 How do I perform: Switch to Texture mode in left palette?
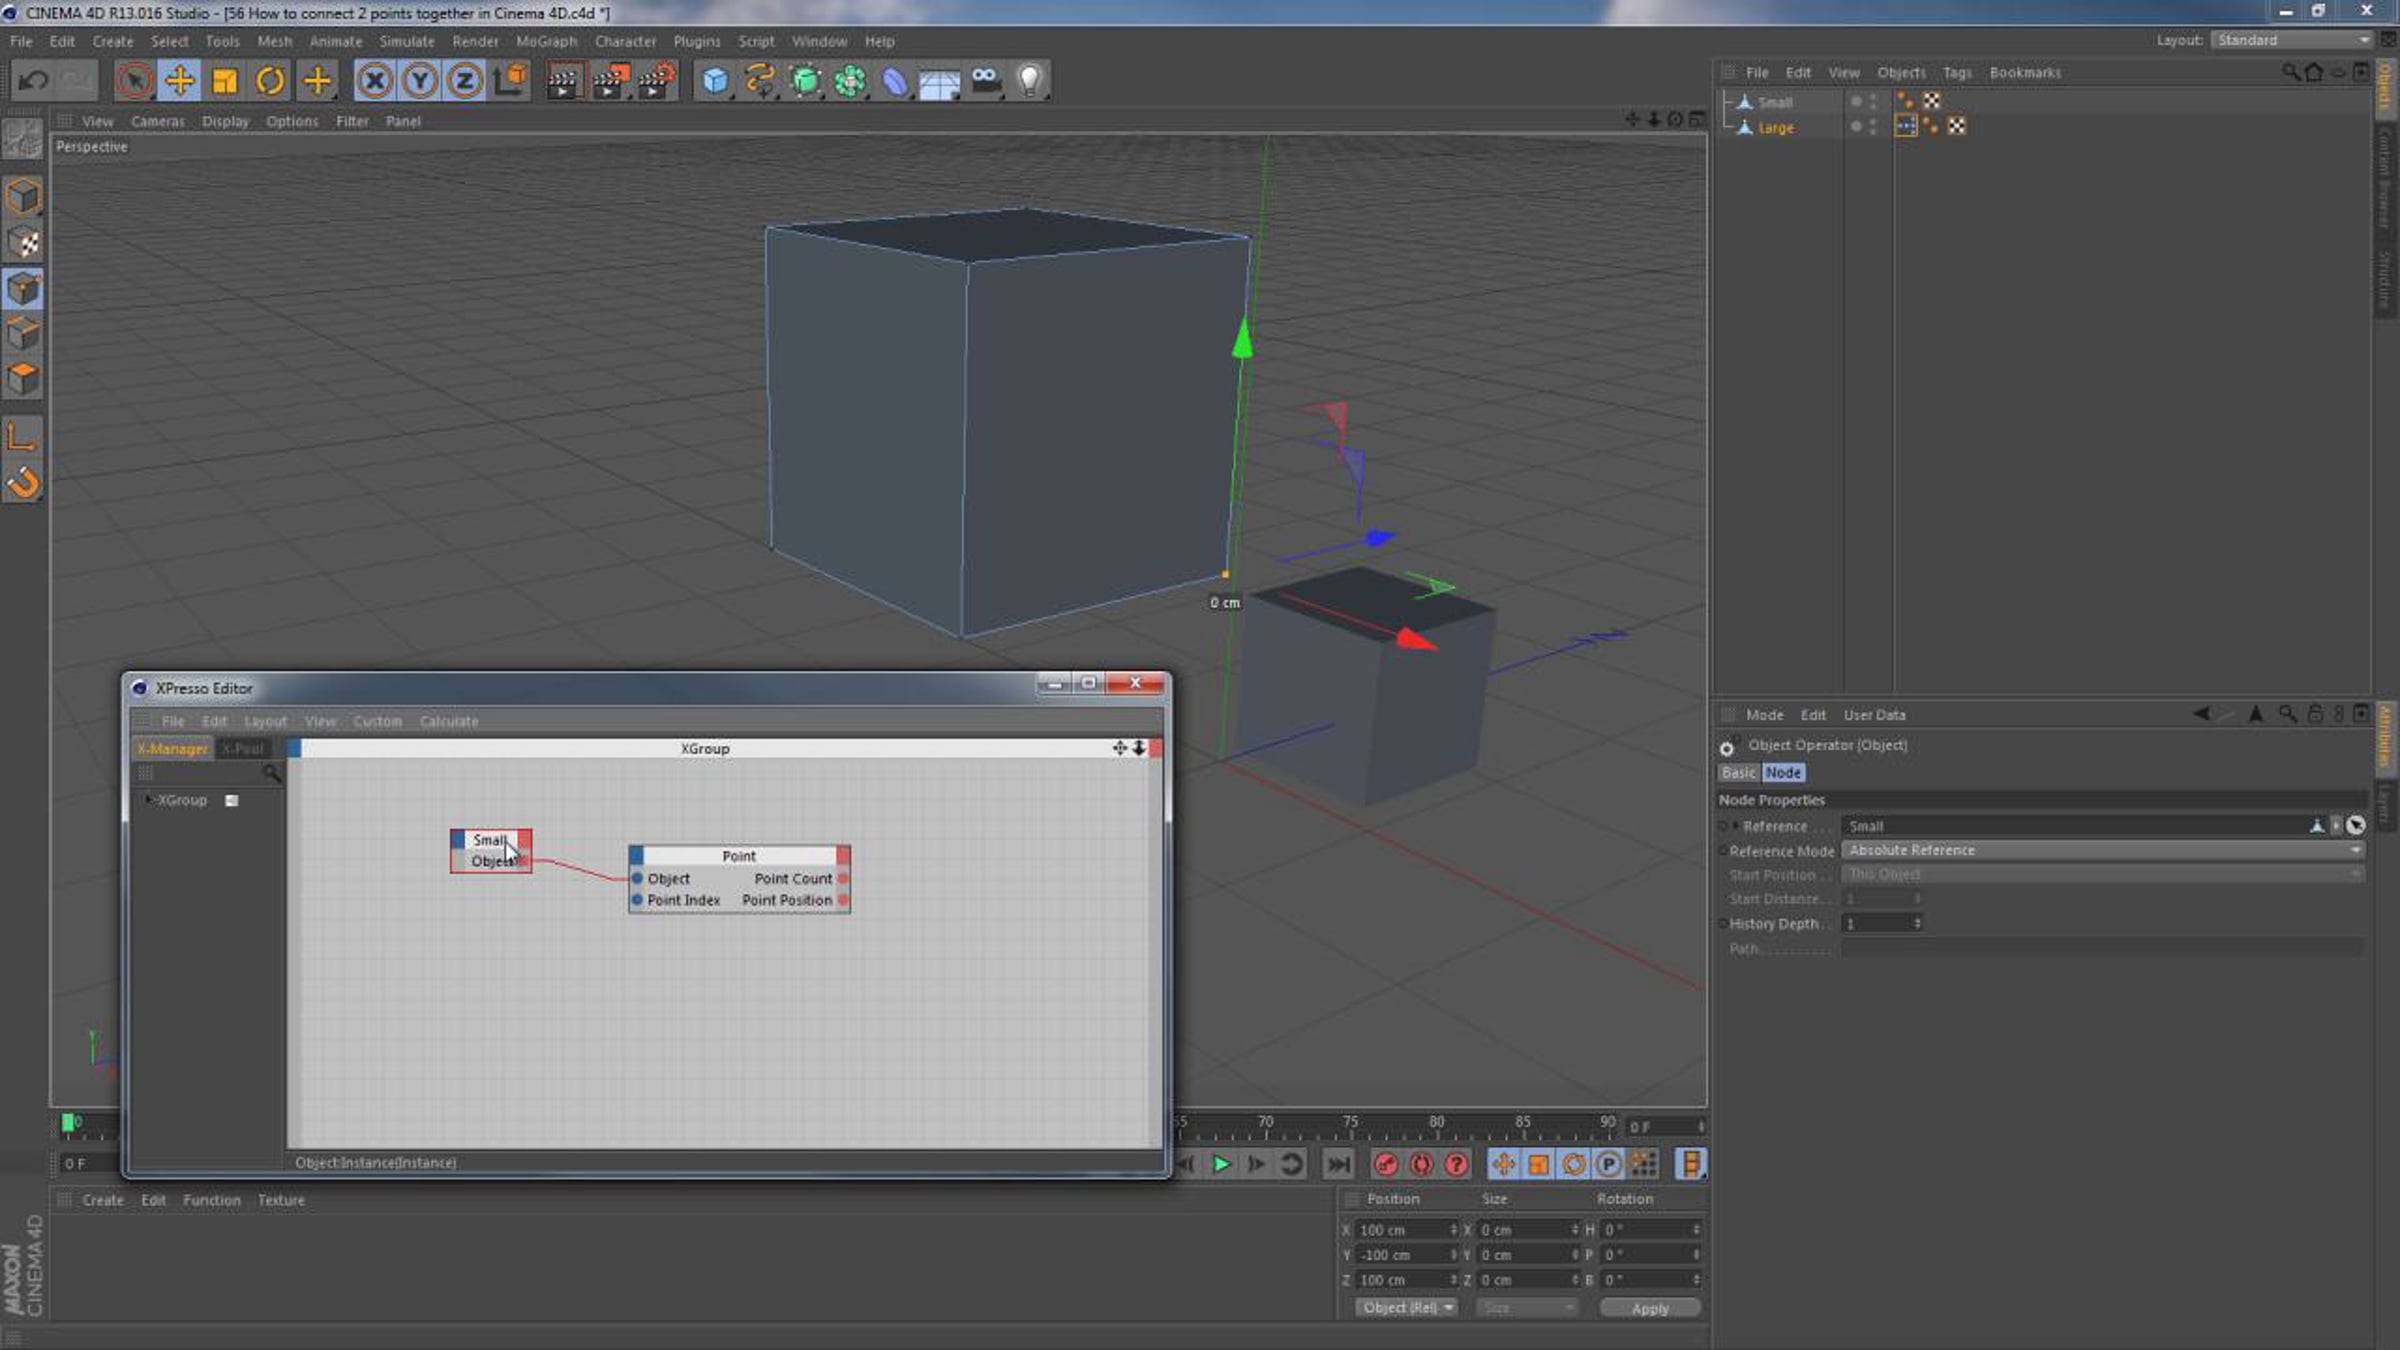23,242
